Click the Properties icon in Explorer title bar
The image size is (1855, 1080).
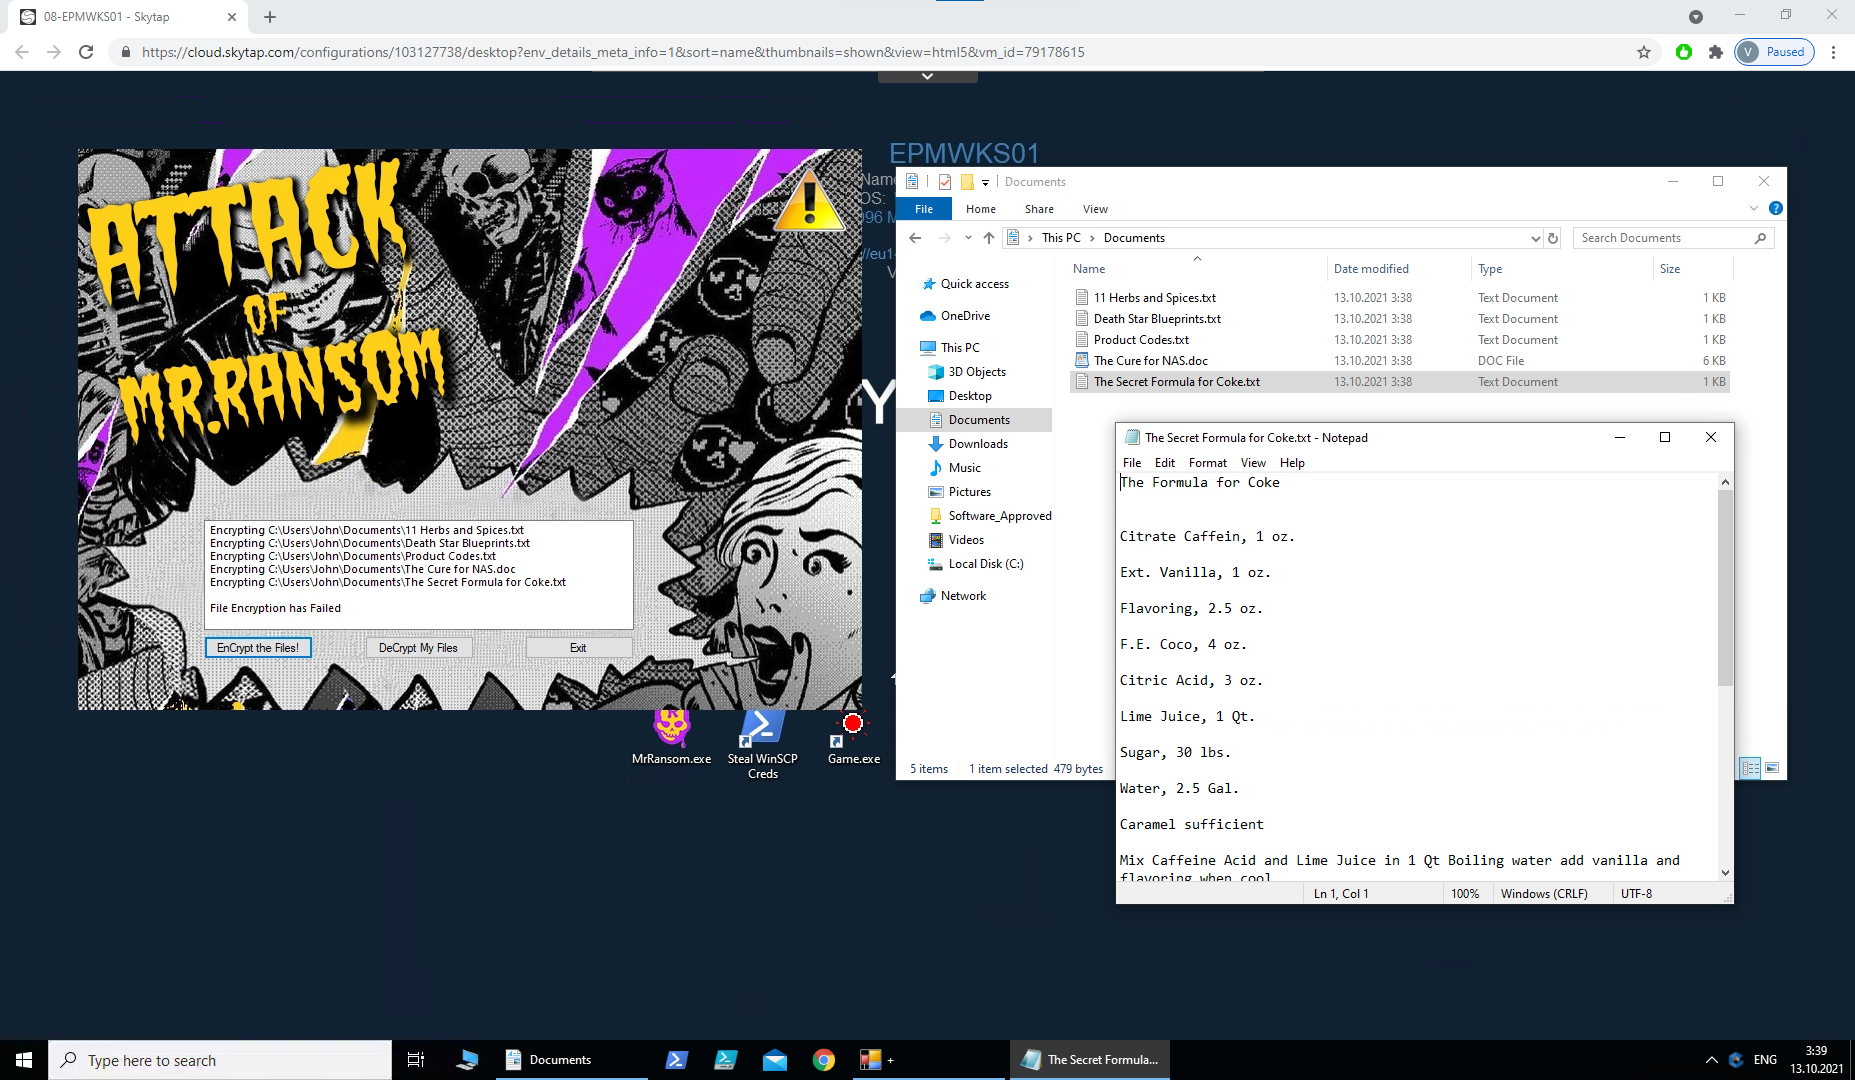[x=945, y=182]
